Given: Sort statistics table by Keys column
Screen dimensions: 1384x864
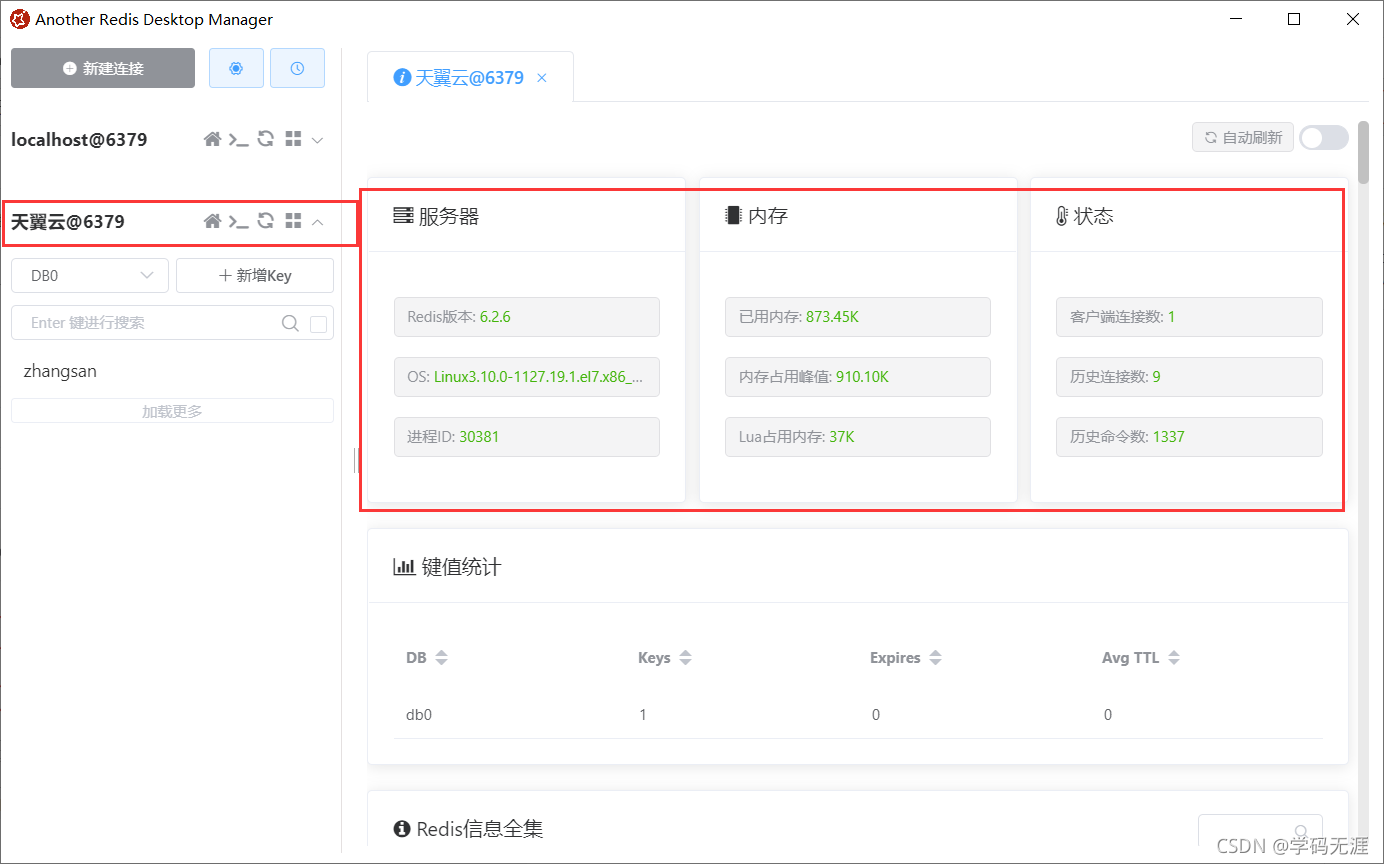Looking at the screenshot, I should (665, 658).
